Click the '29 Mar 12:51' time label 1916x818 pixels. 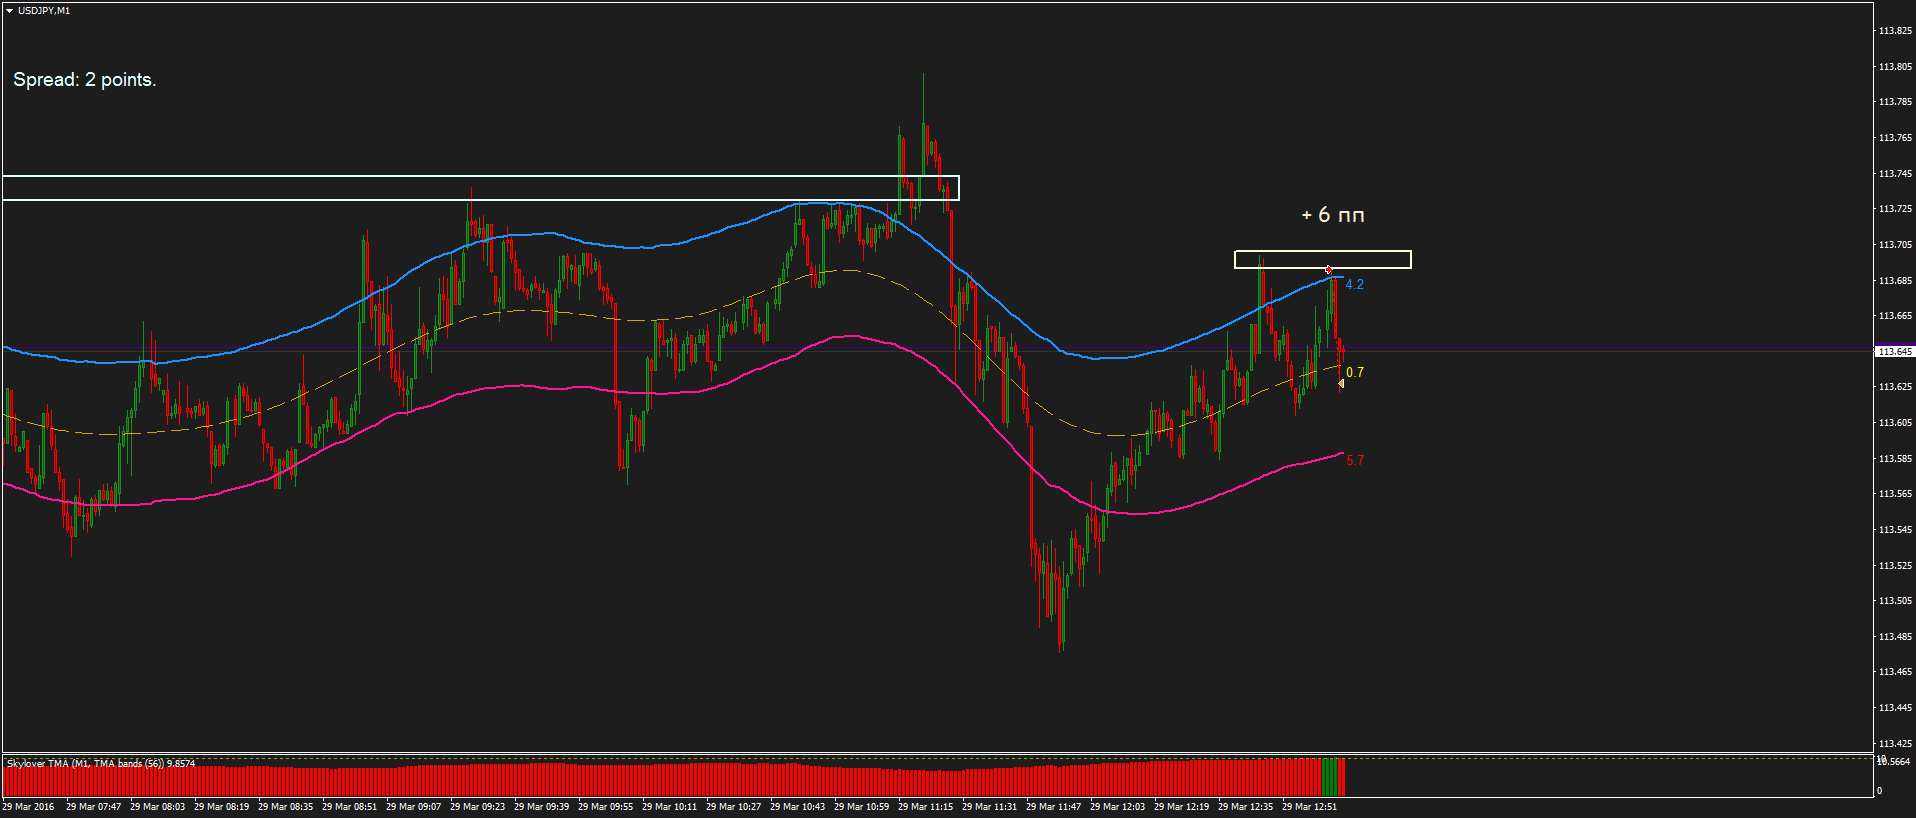coord(1309,807)
